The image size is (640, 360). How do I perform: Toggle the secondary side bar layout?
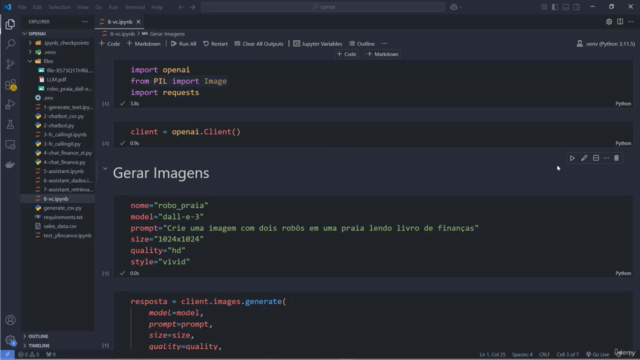tap(577, 7)
